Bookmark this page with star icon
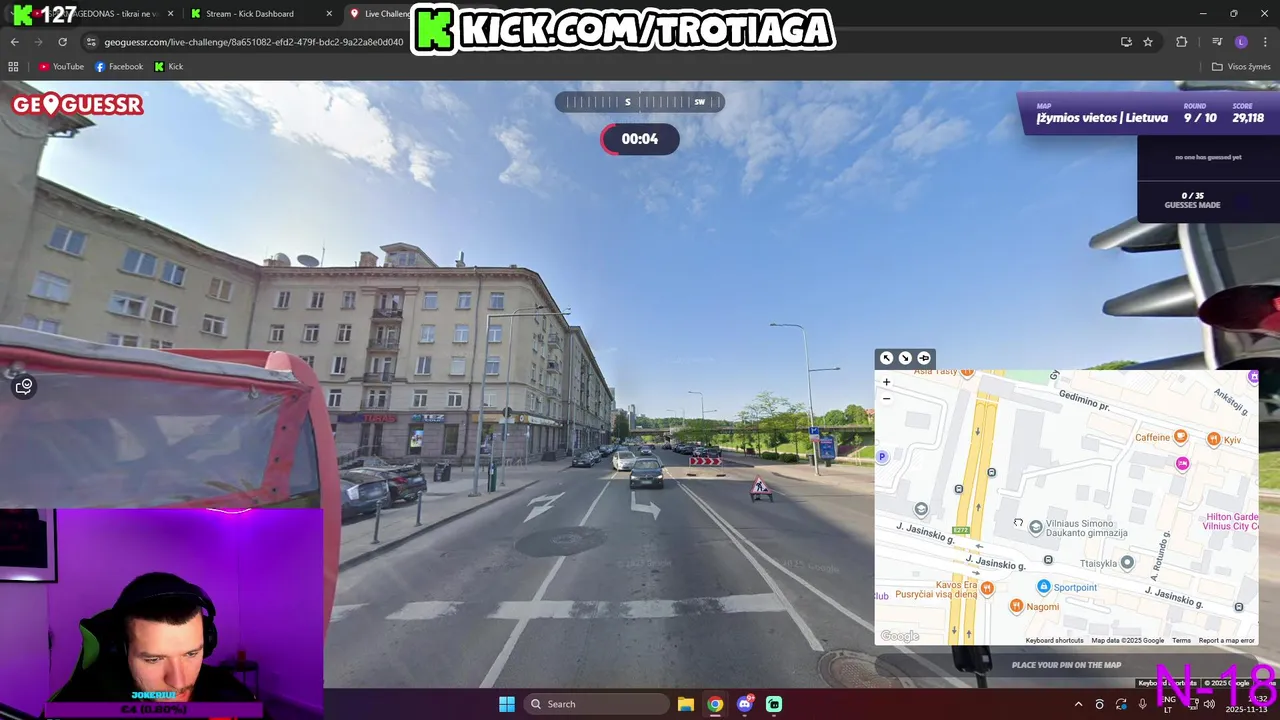 [1148, 42]
